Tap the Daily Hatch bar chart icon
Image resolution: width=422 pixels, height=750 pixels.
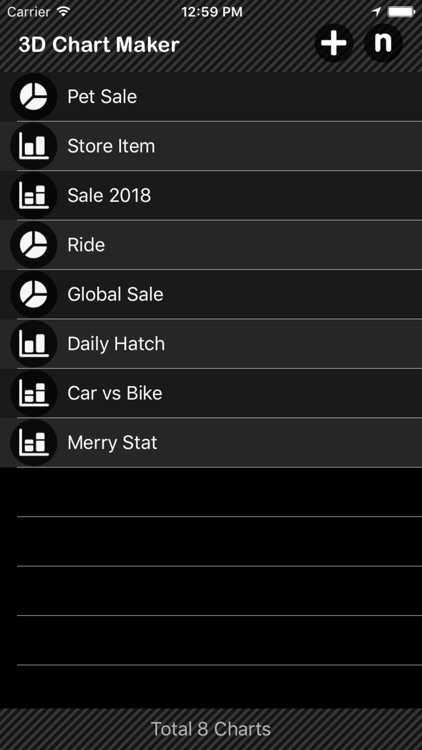(33, 344)
